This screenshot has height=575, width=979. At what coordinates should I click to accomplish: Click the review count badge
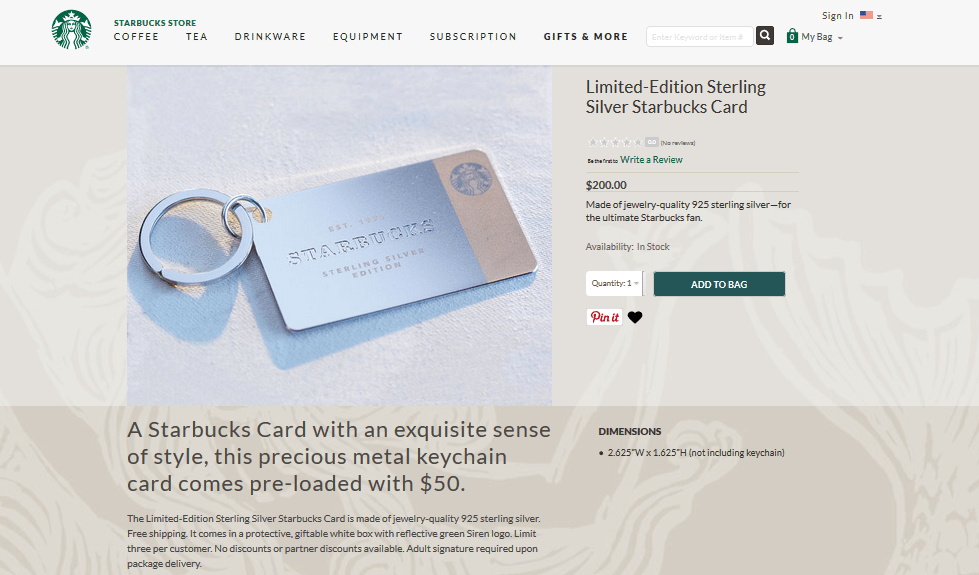(652, 142)
